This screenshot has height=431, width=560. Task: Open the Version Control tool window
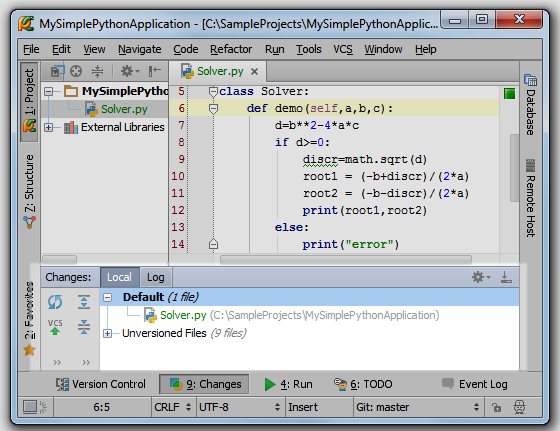pyautogui.click(x=101, y=384)
